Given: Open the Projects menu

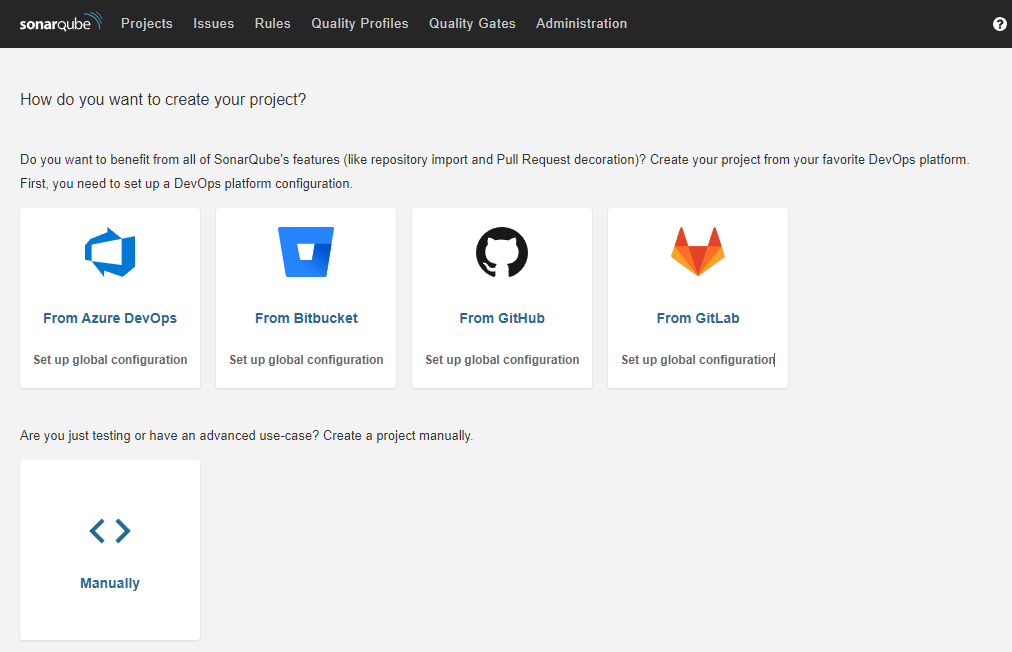Looking at the screenshot, I should [147, 23].
